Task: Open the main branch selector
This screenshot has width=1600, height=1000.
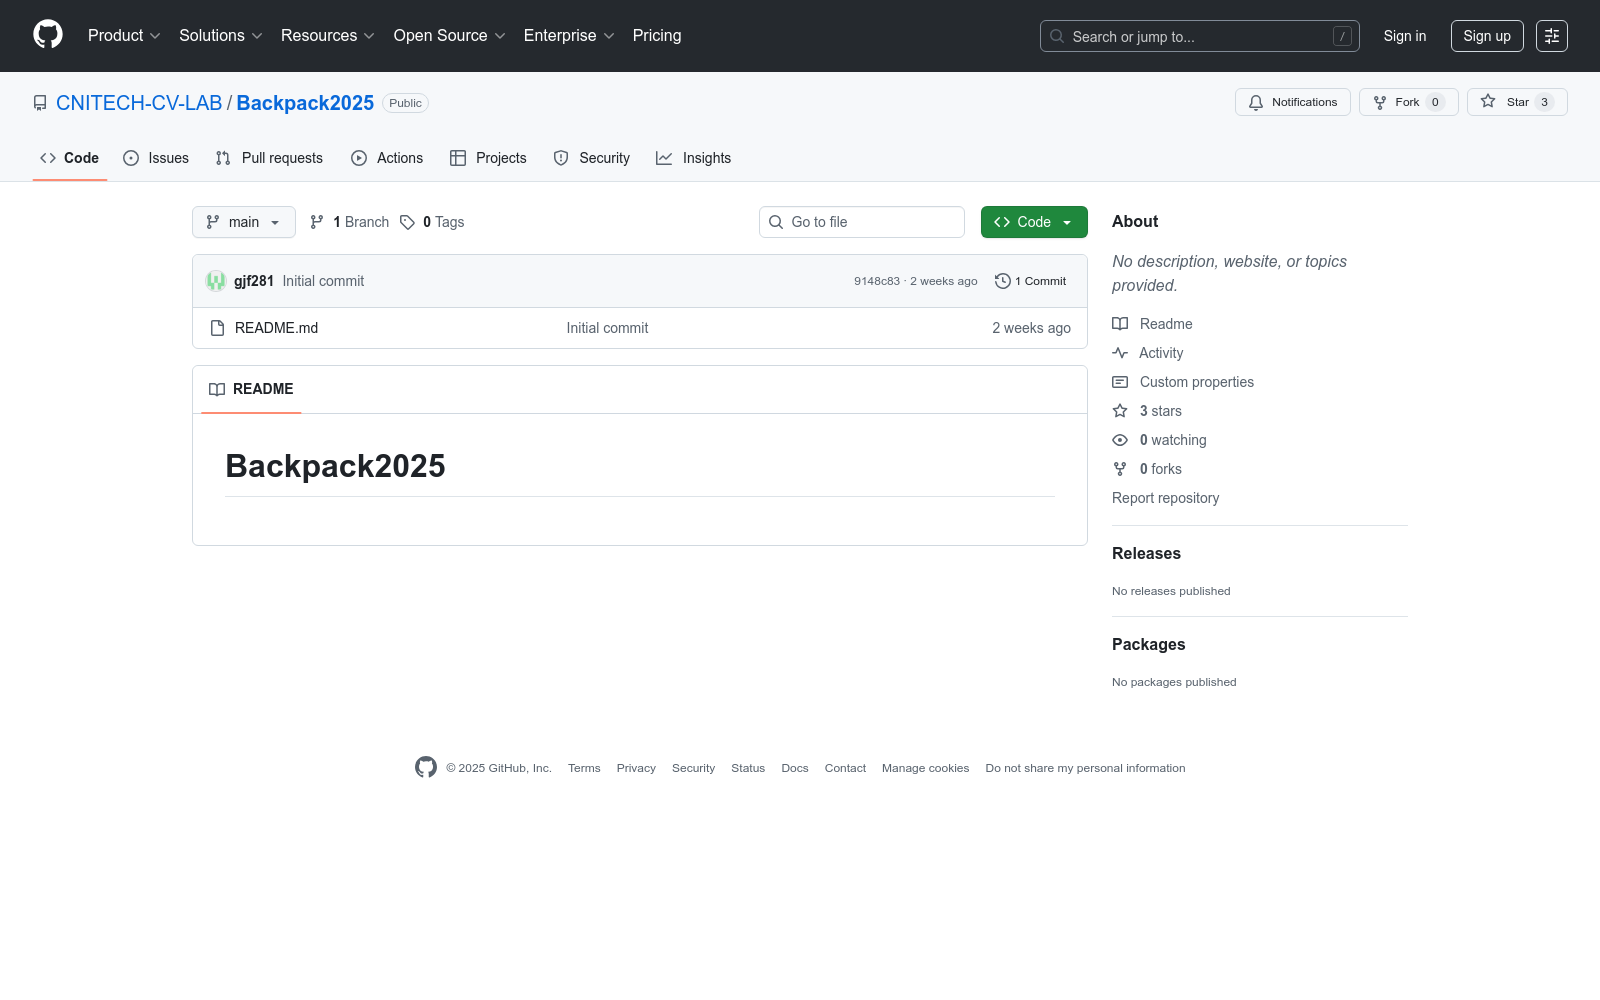Action: point(244,222)
